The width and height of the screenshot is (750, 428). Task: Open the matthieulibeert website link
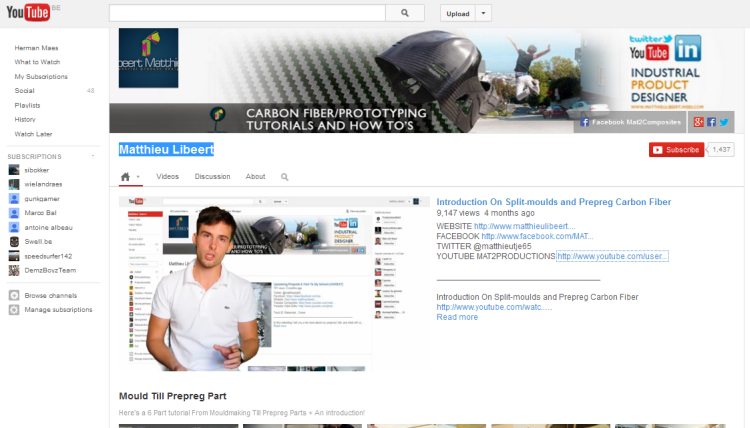pos(525,226)
